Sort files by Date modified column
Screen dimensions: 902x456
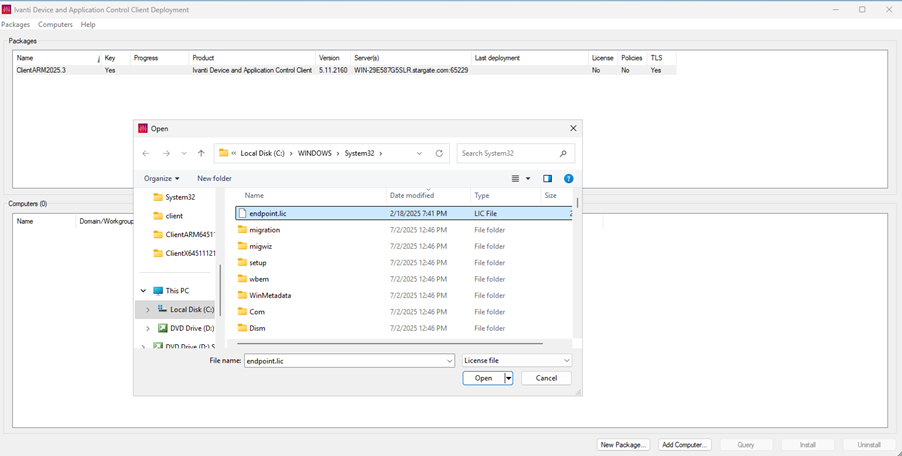coord(412,196)
